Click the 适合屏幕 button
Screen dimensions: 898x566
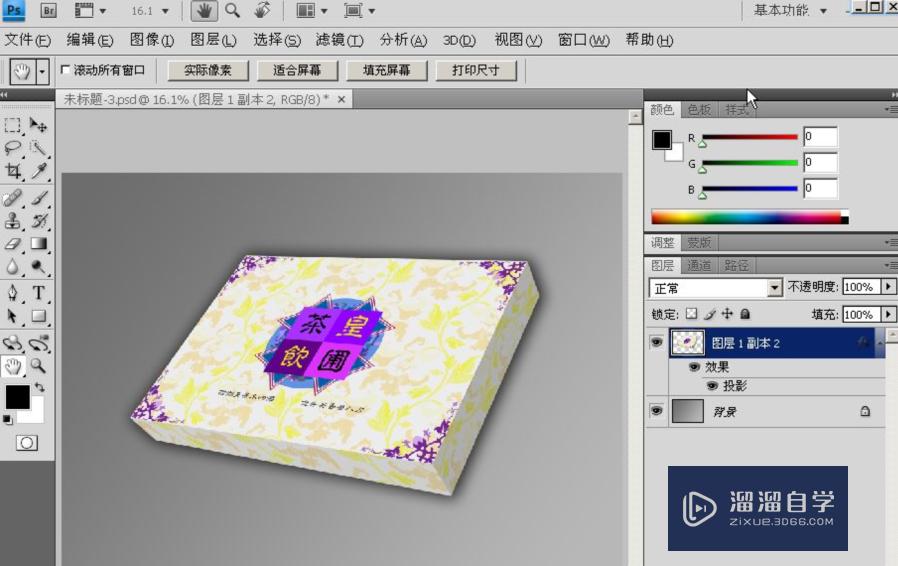click(296, 70)
